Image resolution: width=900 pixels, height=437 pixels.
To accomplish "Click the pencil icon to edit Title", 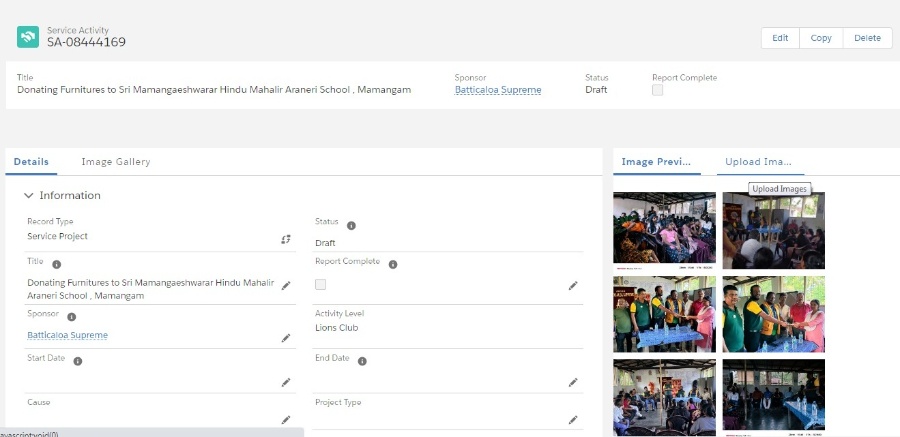I will (286, 286).
